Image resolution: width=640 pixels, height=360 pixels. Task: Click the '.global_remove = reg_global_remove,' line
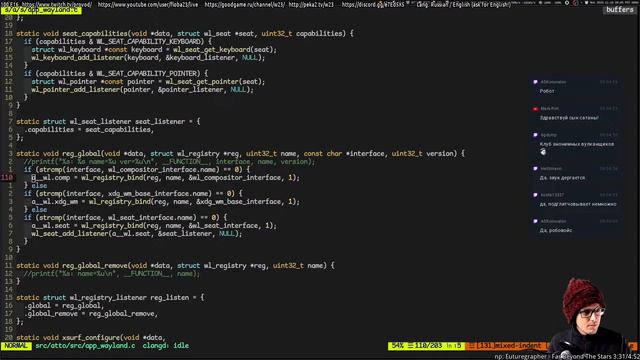pyautogui.click(x=91, y=313)
